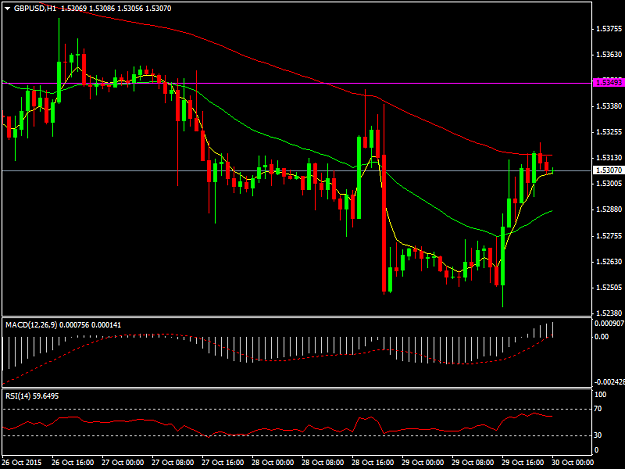
Task: Click the 26 Oct 2015 time axis label
Action: 22,463
